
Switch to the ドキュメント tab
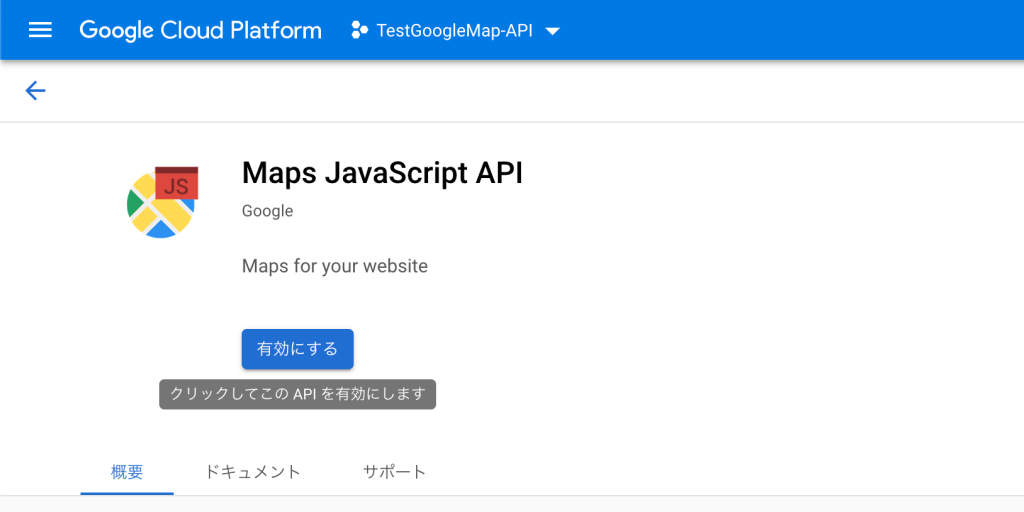click(x=253, y=472)
